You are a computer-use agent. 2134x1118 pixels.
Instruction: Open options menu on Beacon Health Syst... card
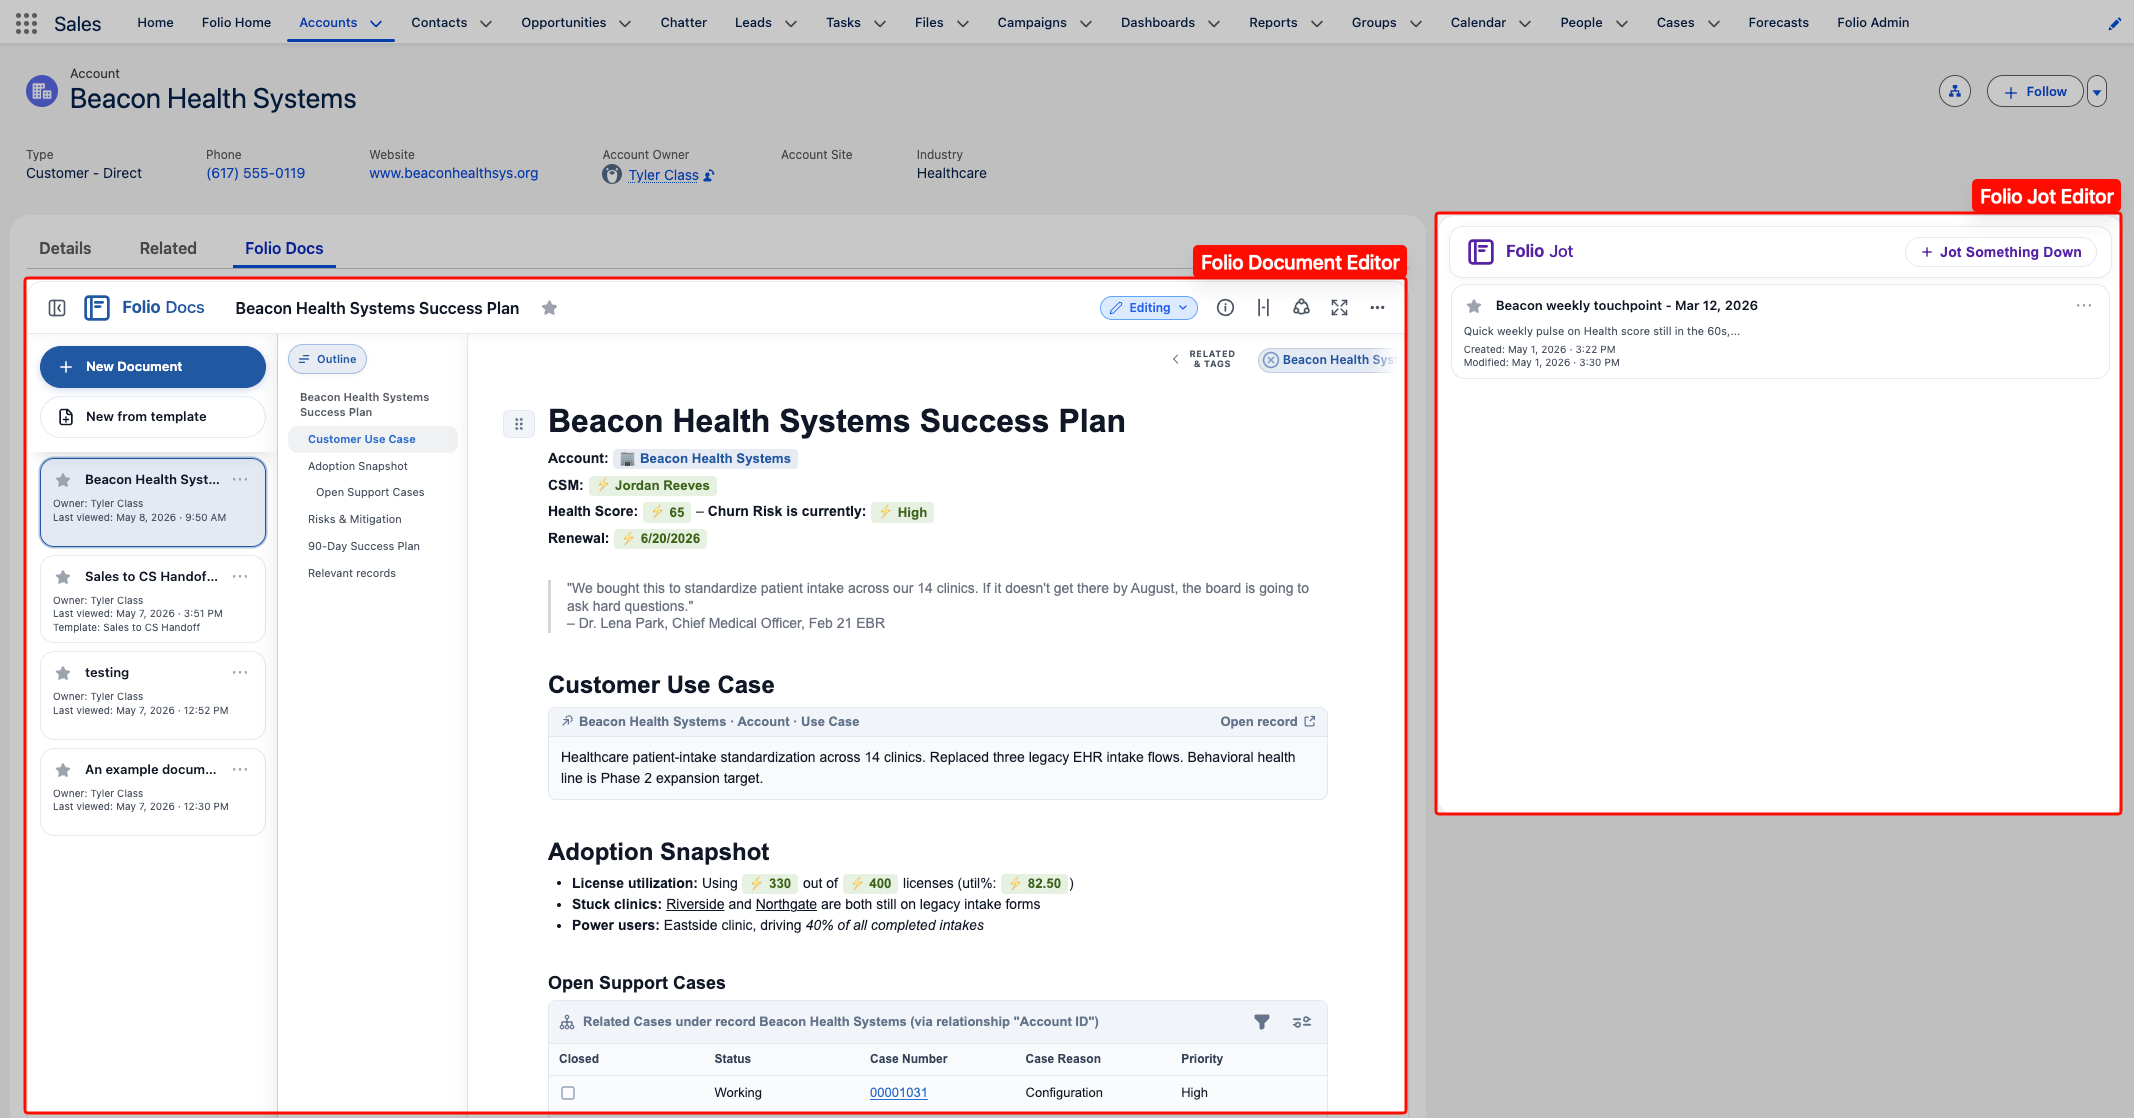pyautogui.click(x=240, y=480)
